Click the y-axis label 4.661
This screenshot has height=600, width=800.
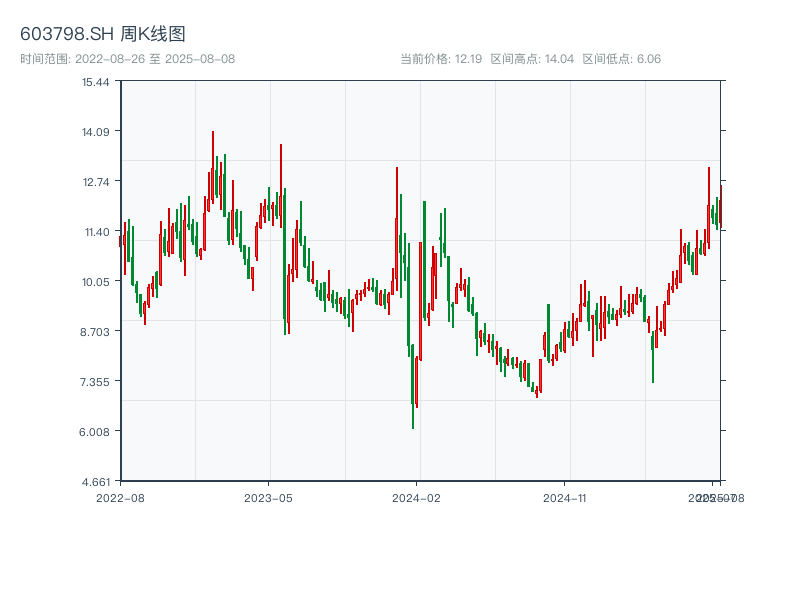[95, 482]
